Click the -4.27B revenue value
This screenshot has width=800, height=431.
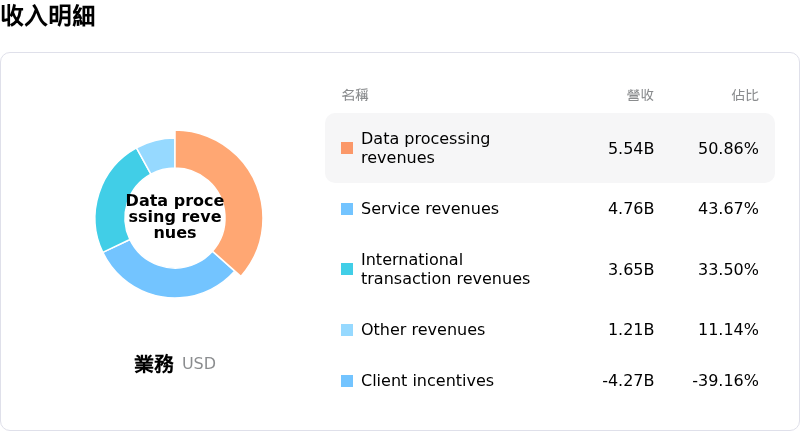coord(628,381)
